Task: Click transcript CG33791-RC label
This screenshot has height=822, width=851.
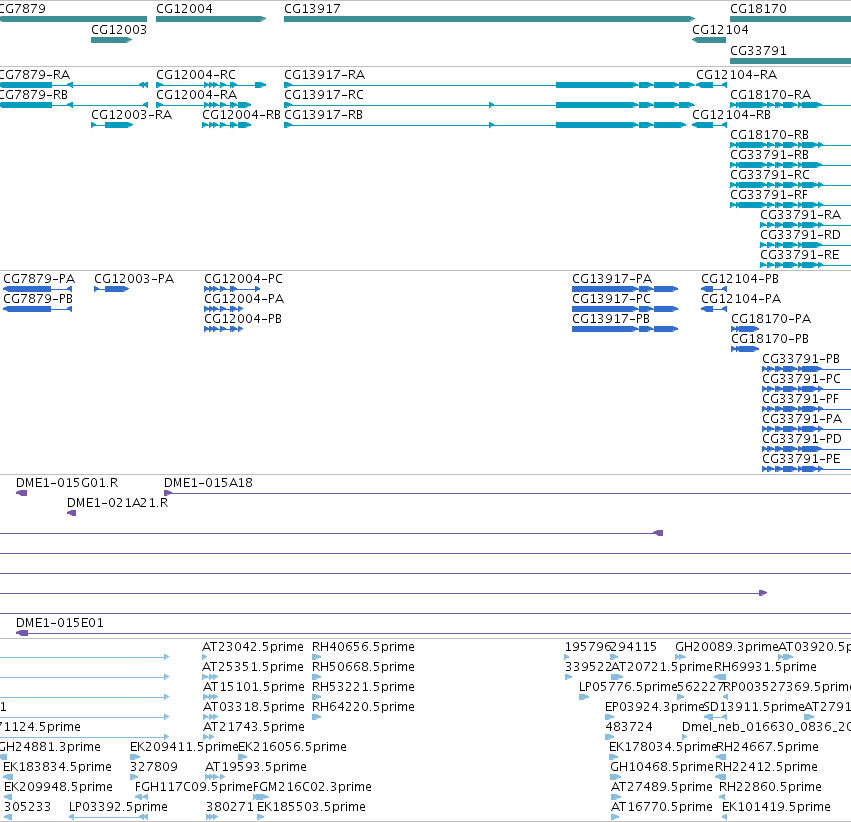Action: [x=770, y=175]
